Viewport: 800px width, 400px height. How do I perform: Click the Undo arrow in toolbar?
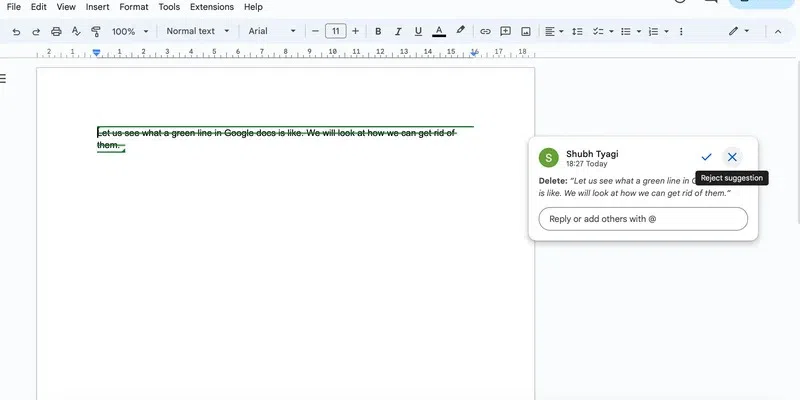(x=16, y=32)
